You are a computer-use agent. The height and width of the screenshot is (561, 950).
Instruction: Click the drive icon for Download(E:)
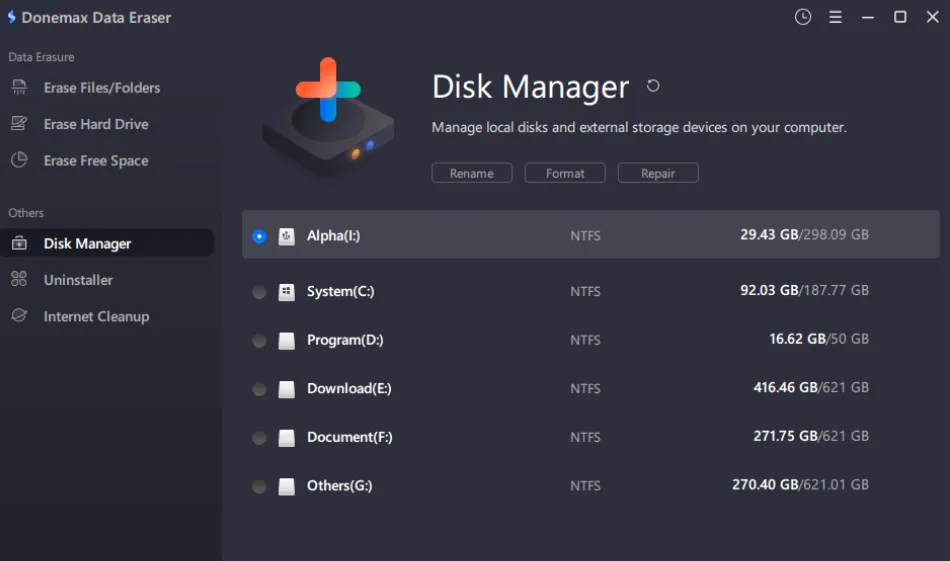[x=287, y=389]
